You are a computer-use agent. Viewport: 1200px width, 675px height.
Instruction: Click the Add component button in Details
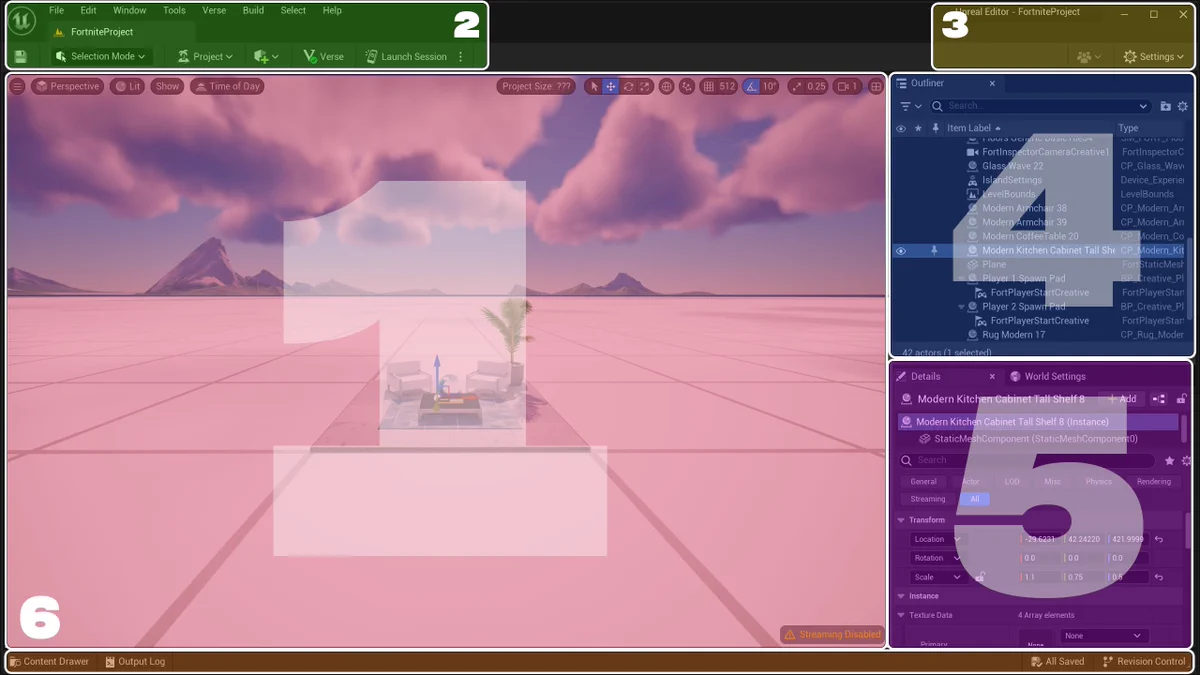point(1121,399)
